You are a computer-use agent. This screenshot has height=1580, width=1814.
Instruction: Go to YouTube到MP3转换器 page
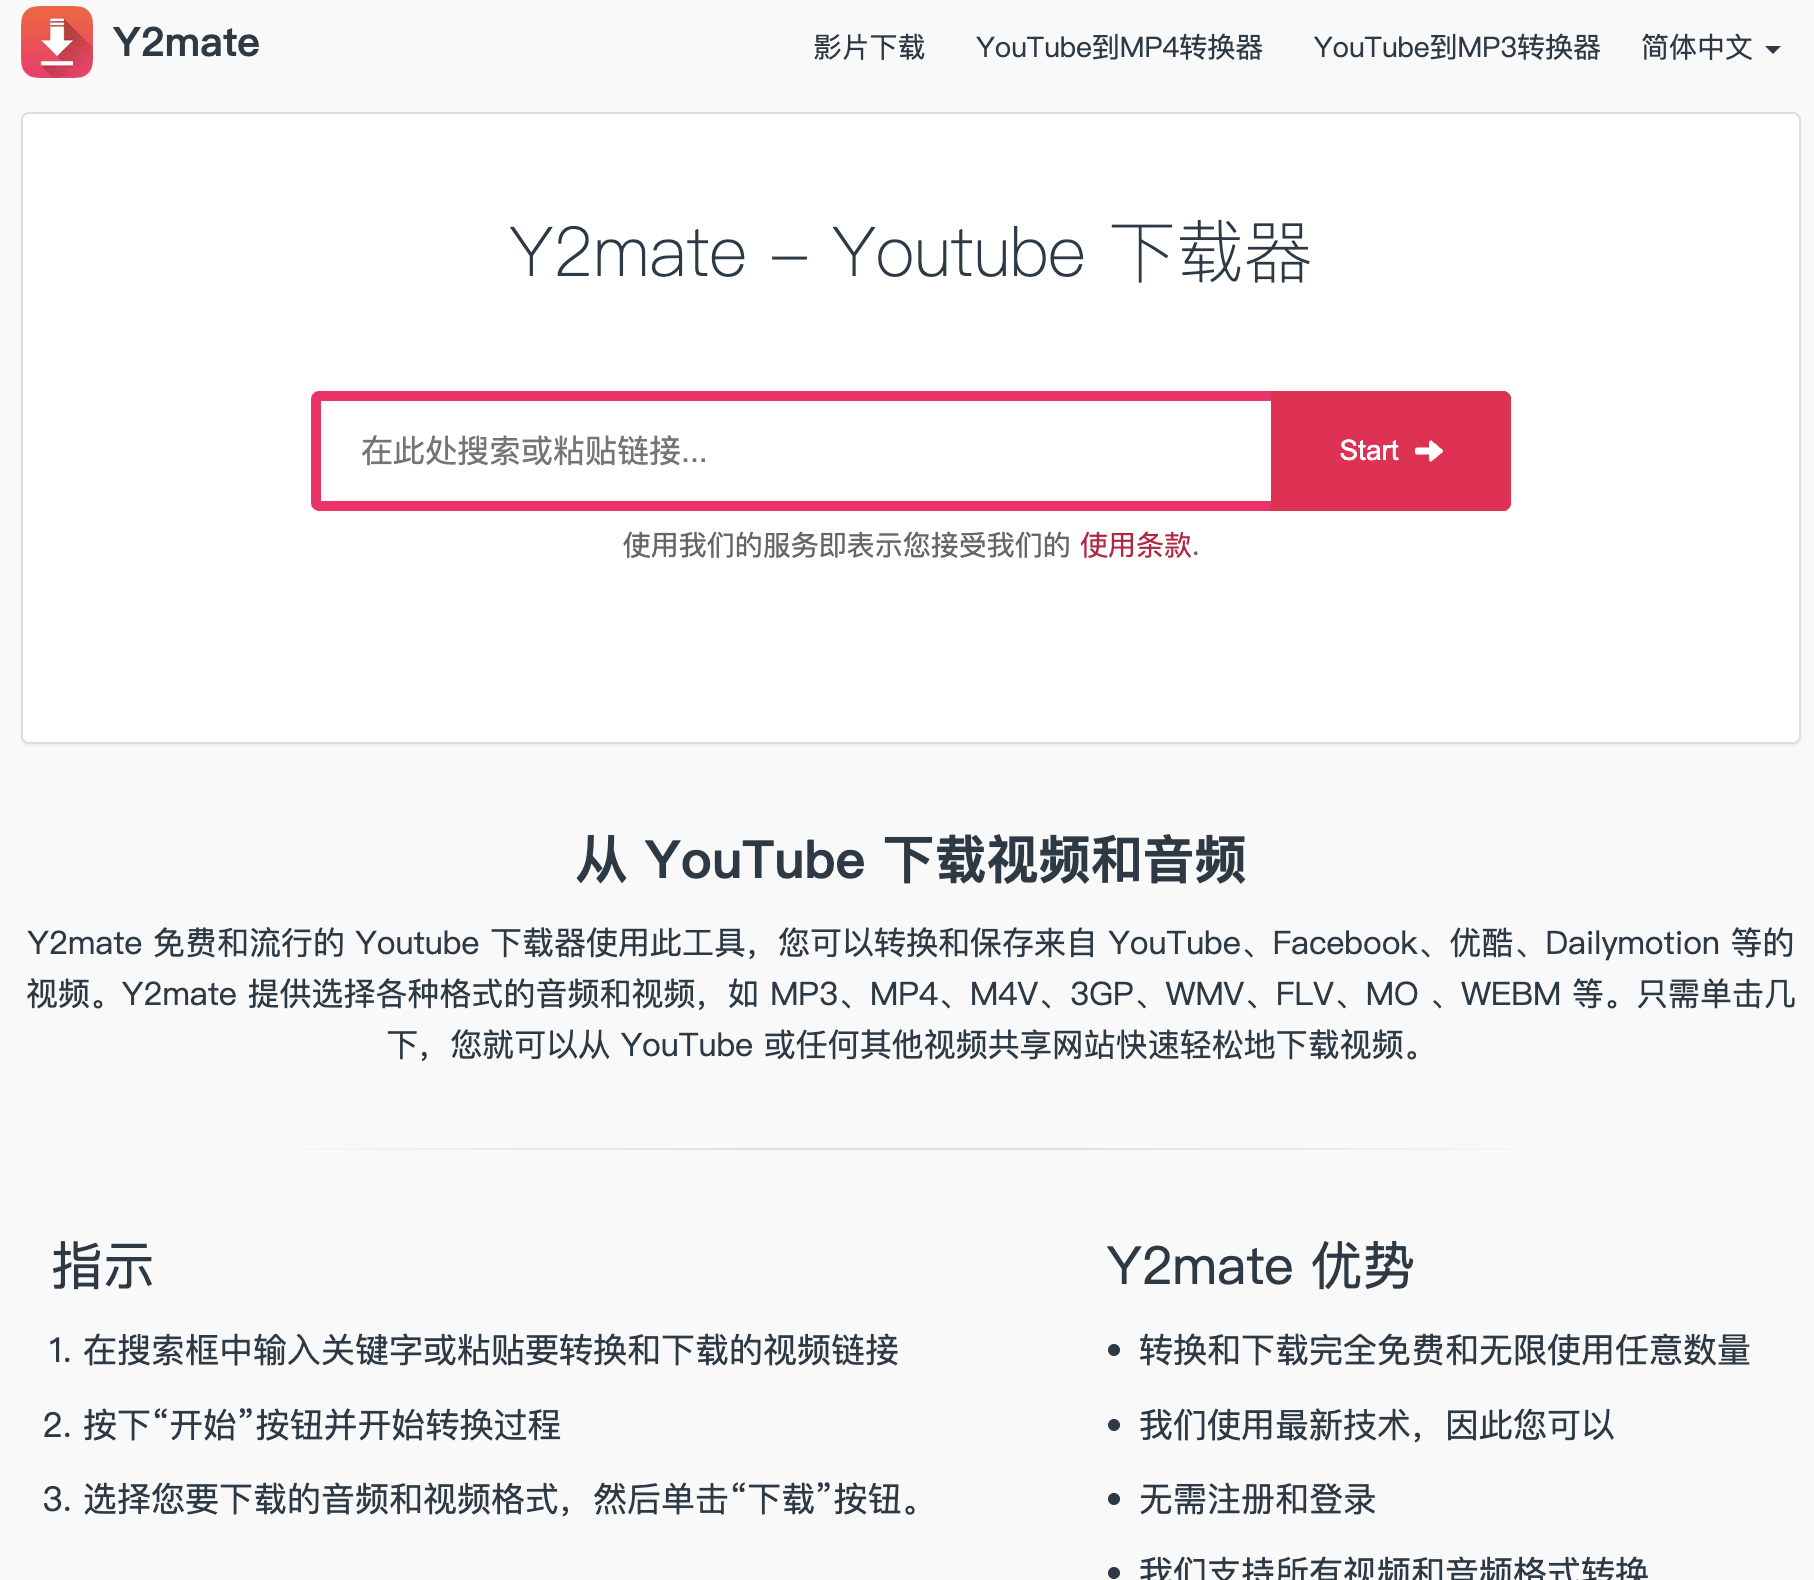click(x=1457, y=47)
